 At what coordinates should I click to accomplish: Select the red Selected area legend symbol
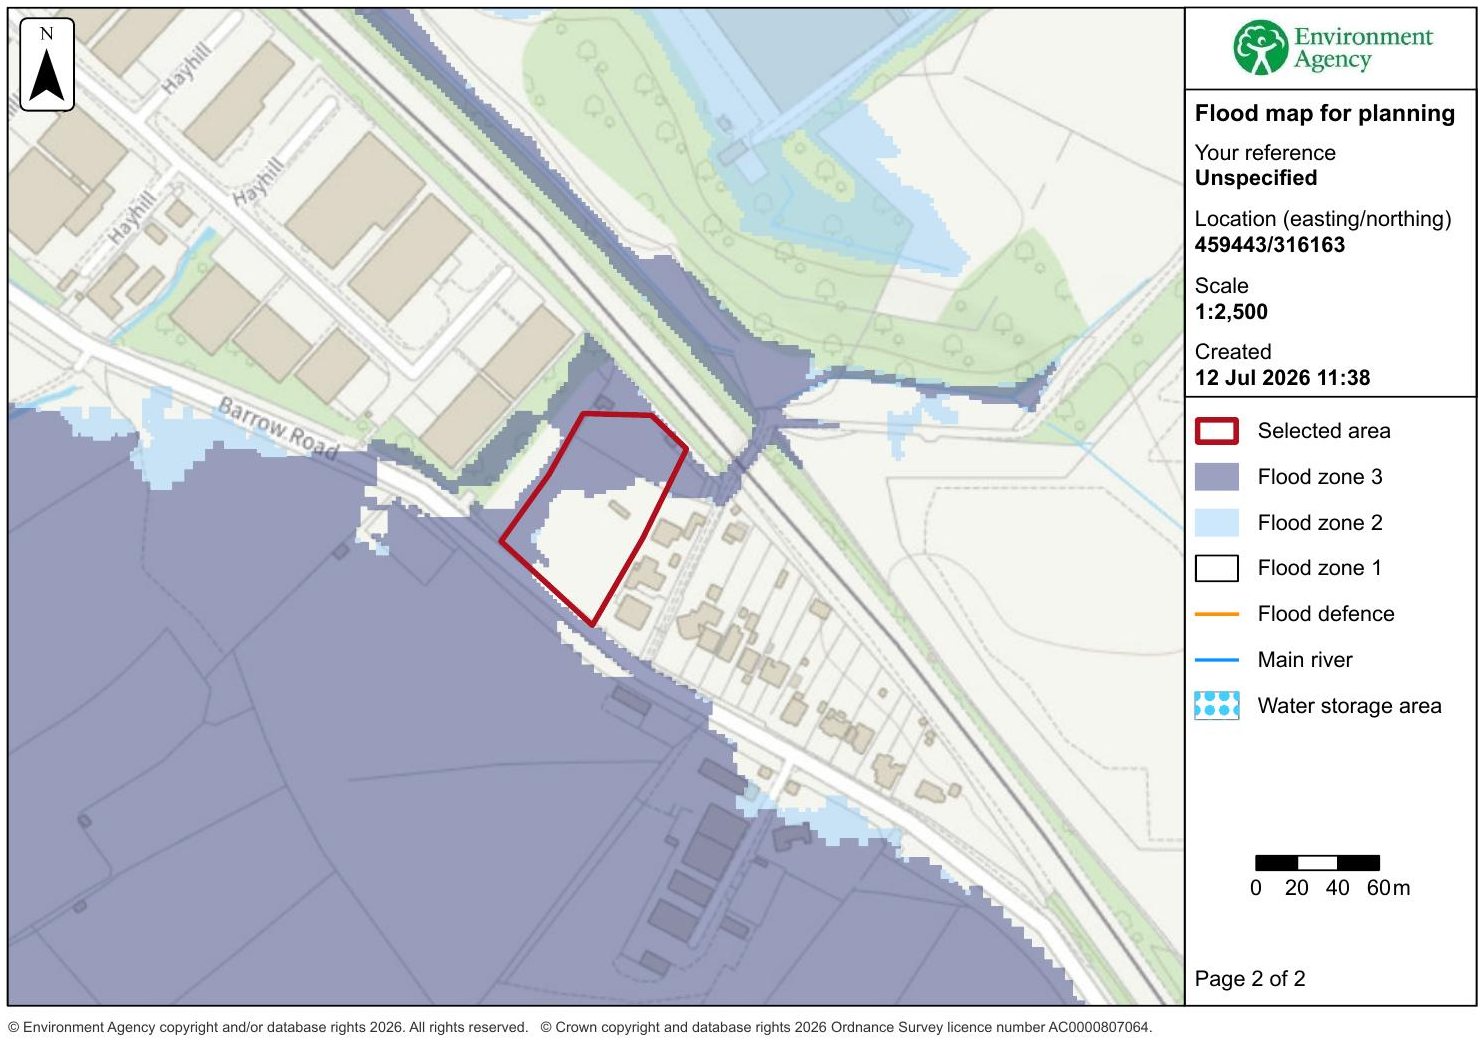pos(1217,431)
